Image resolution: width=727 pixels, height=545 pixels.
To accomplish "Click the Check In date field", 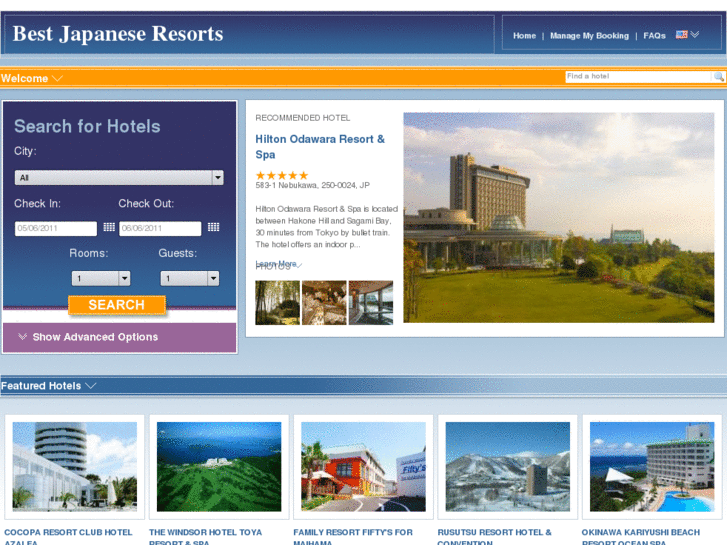I will pyautogui.click(x=56, y=228).
